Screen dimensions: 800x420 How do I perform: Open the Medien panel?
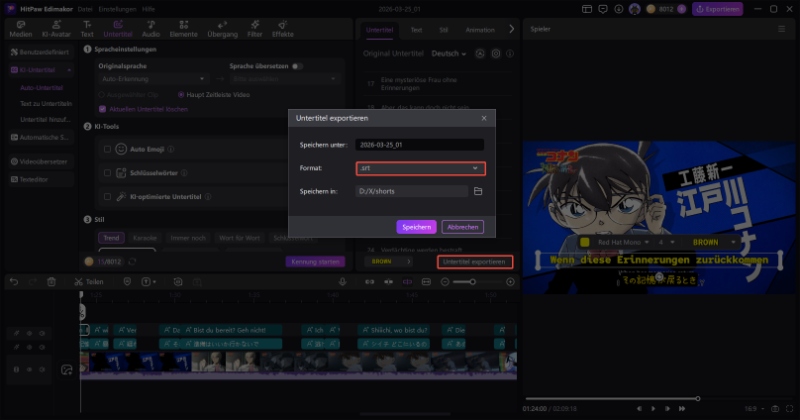(20, 29)
